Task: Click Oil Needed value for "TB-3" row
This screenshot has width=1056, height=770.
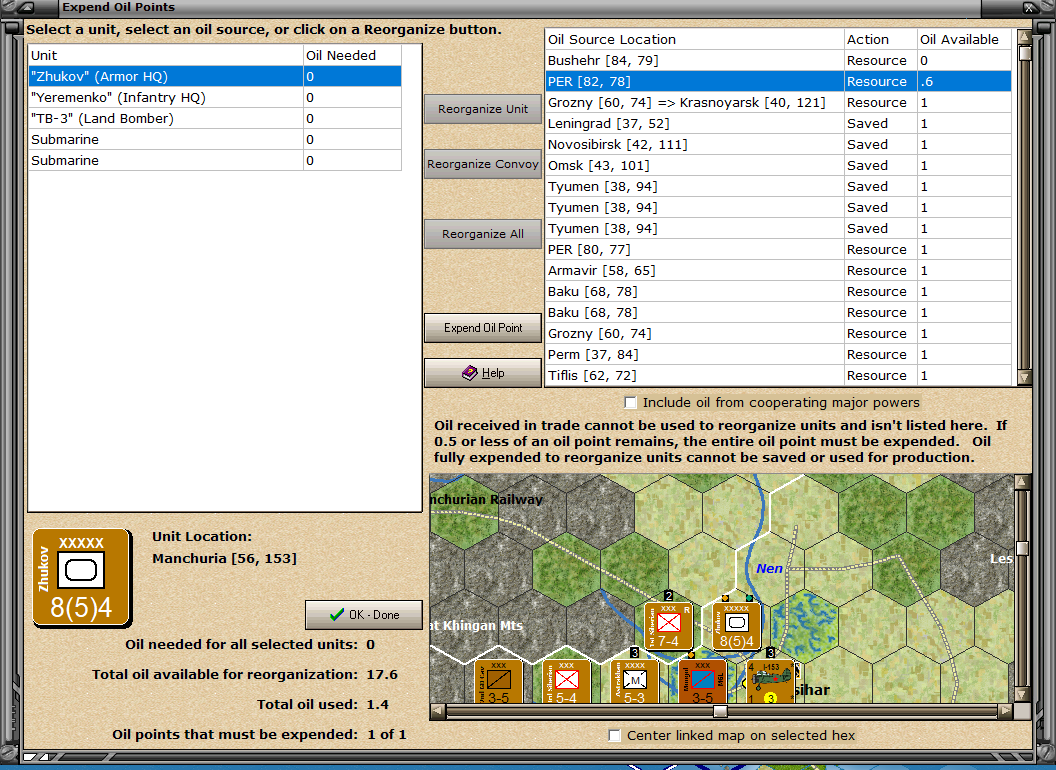Action: click(352, 119)
